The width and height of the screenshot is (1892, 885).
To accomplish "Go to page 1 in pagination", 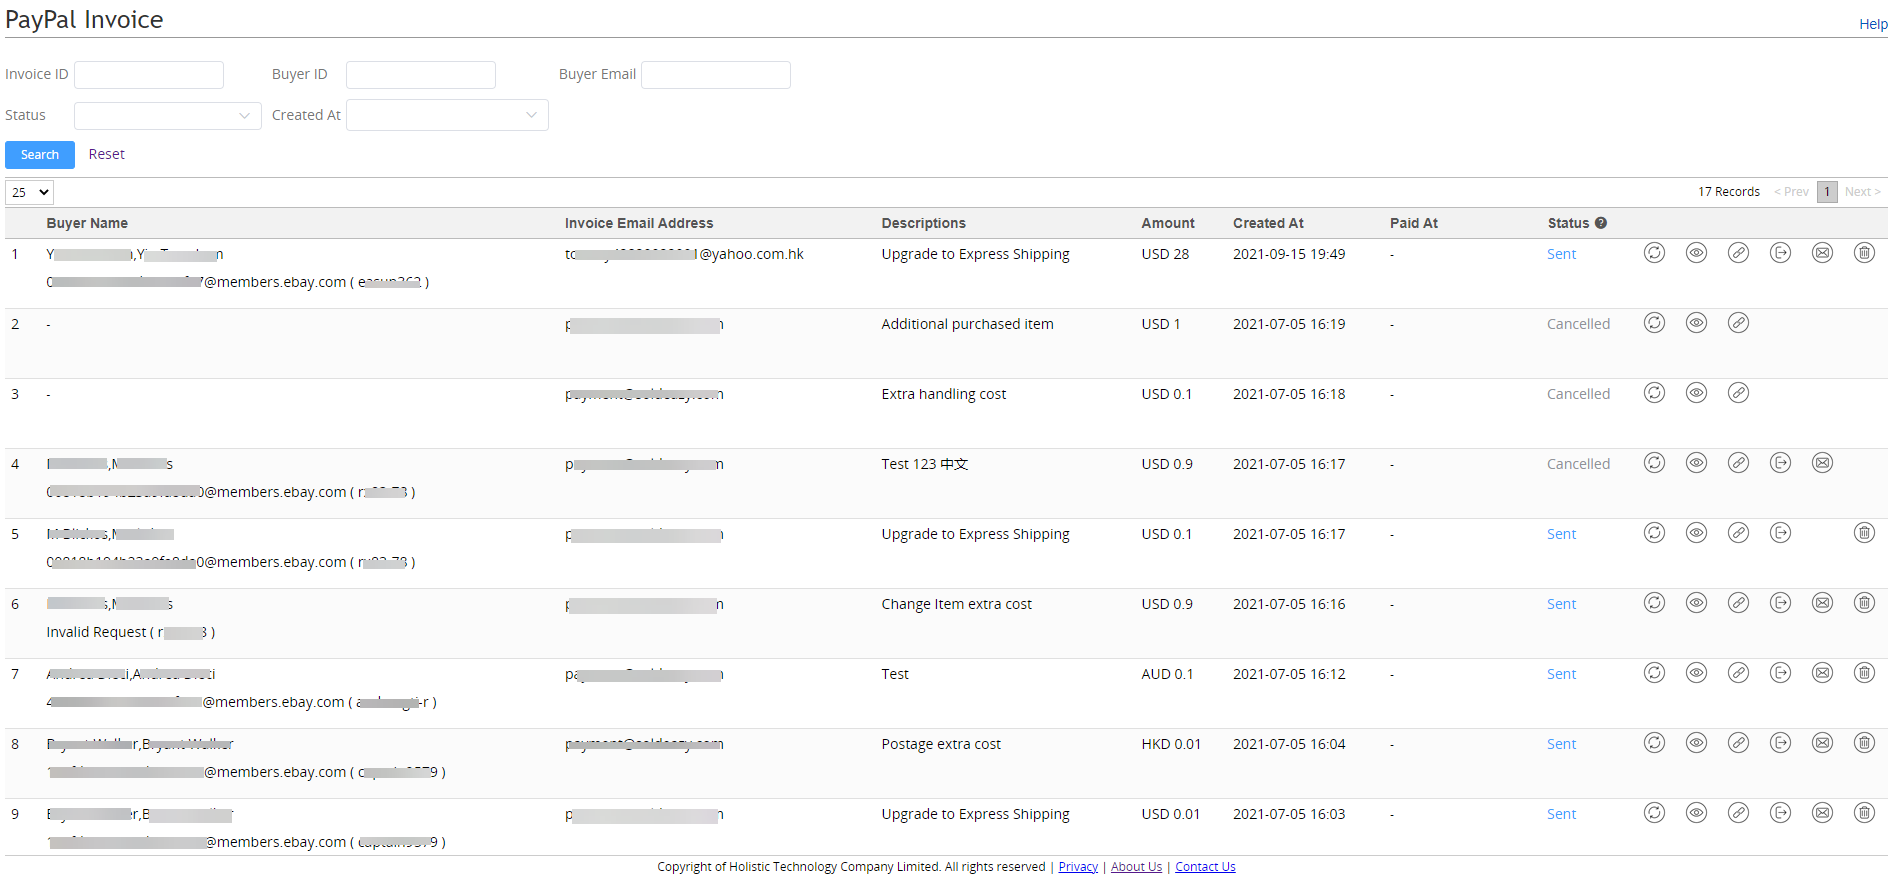I will [x=1827, y=192].
